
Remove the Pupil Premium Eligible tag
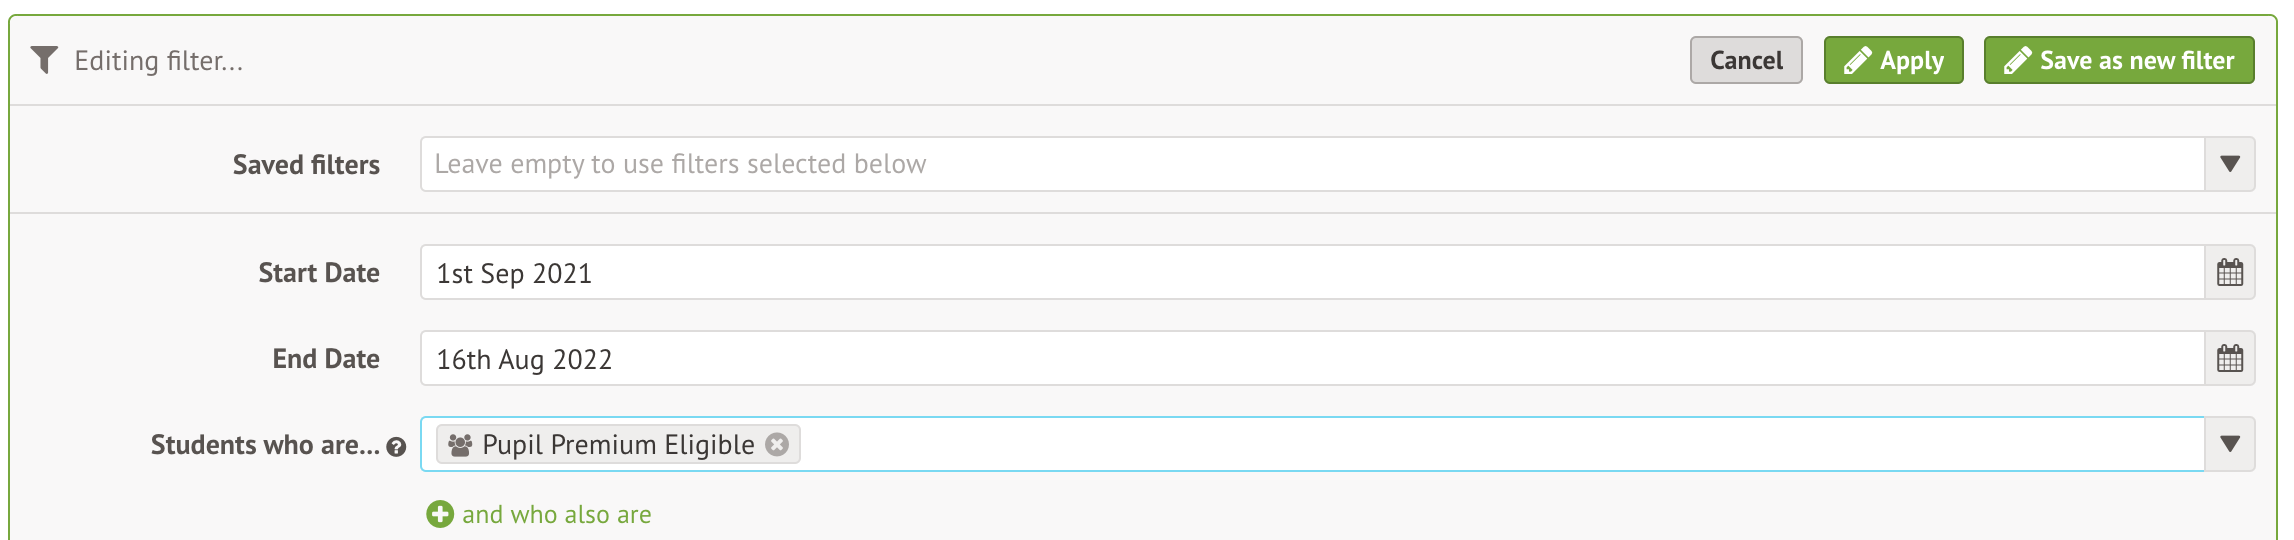[777, 444]
